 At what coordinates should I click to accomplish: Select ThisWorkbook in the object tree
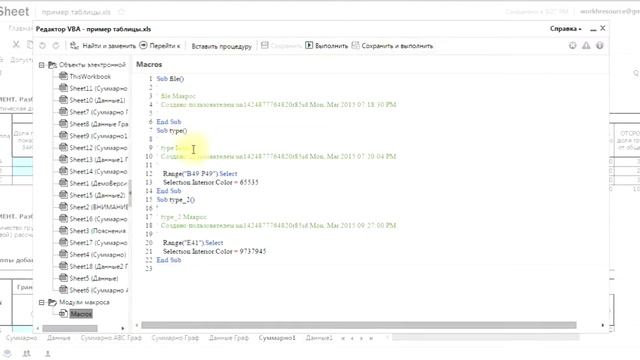point(90,76)
